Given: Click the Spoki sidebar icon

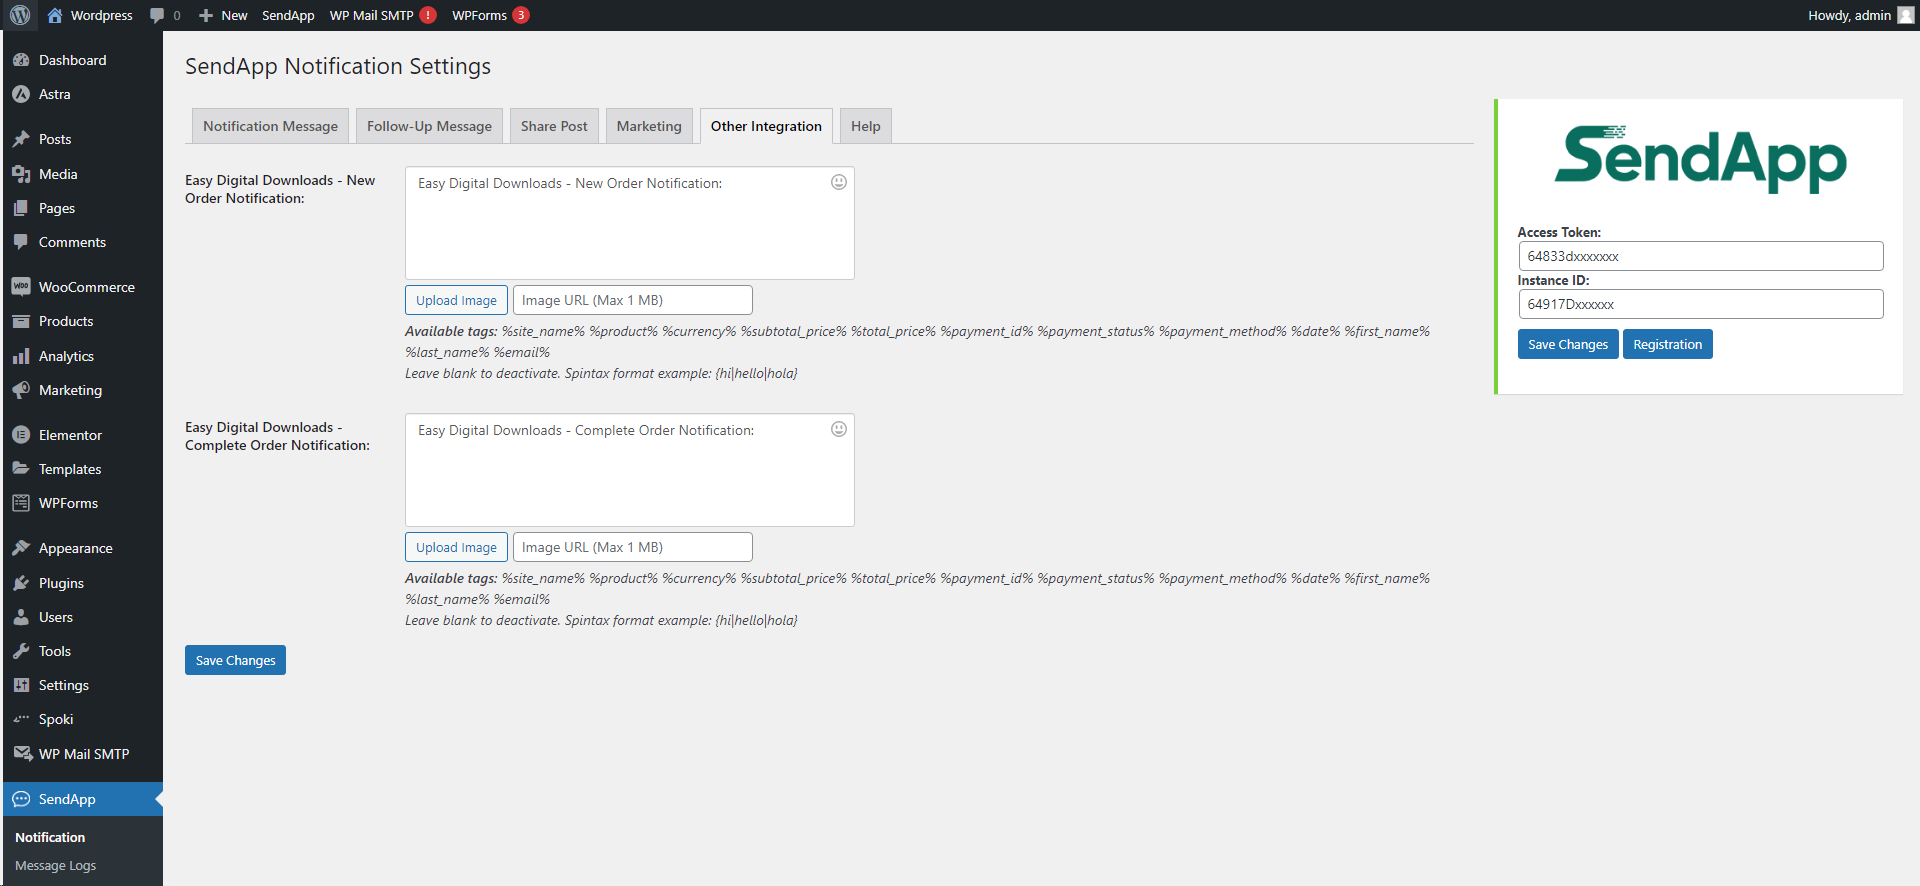Looking at the screenshot, I should [x=21, y=719].
